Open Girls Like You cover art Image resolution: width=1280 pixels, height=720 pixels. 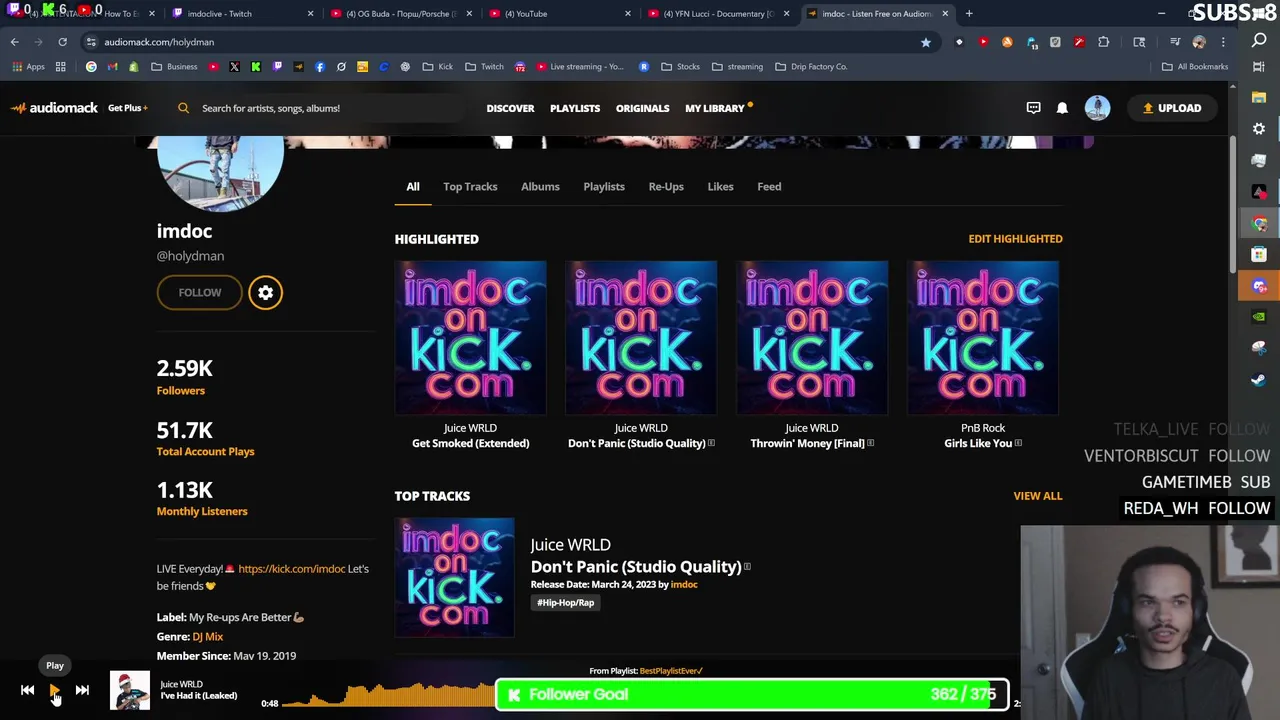click(983, 337)
